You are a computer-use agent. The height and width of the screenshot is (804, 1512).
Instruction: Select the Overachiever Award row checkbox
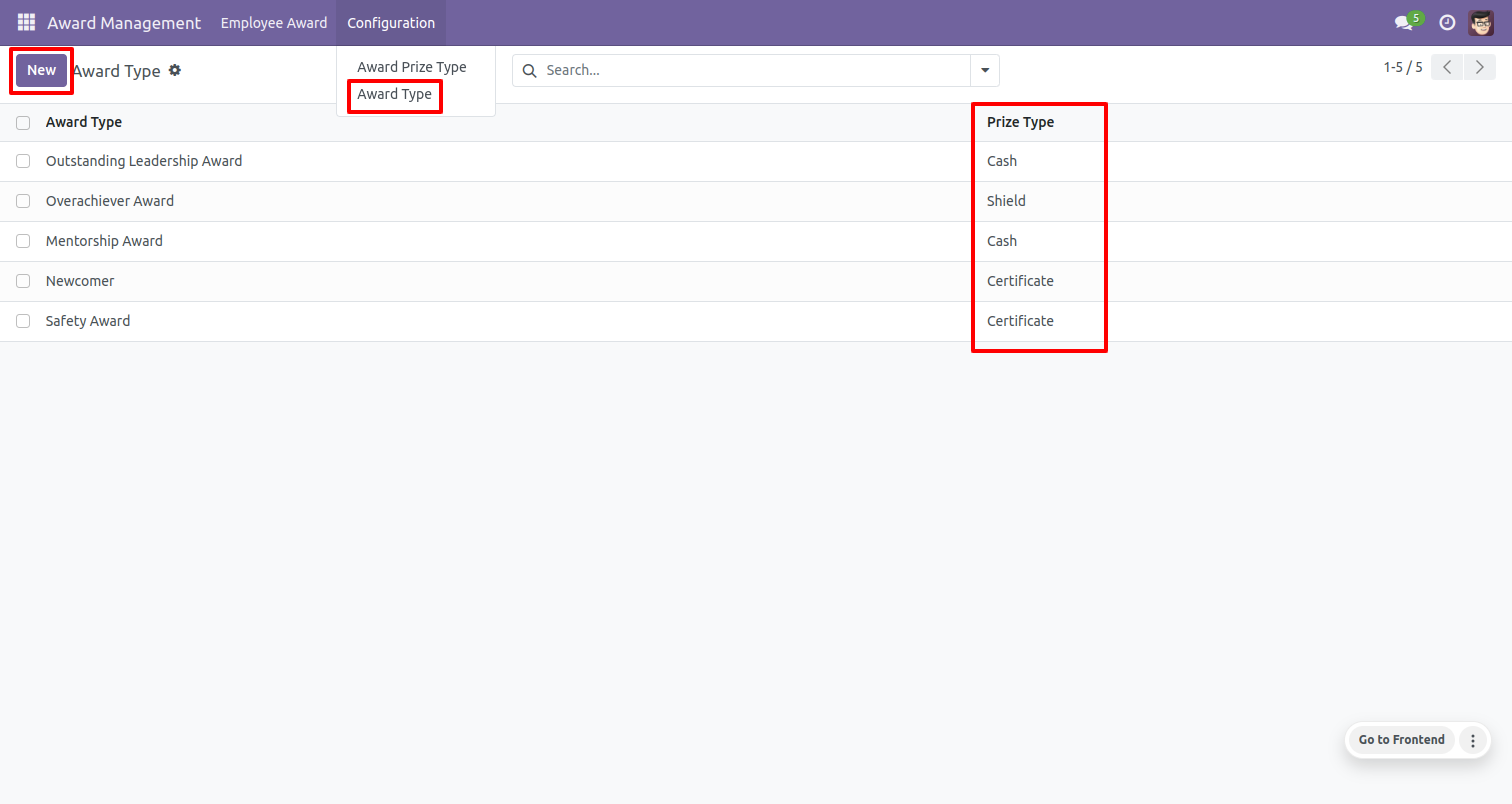tap(23, 201)
